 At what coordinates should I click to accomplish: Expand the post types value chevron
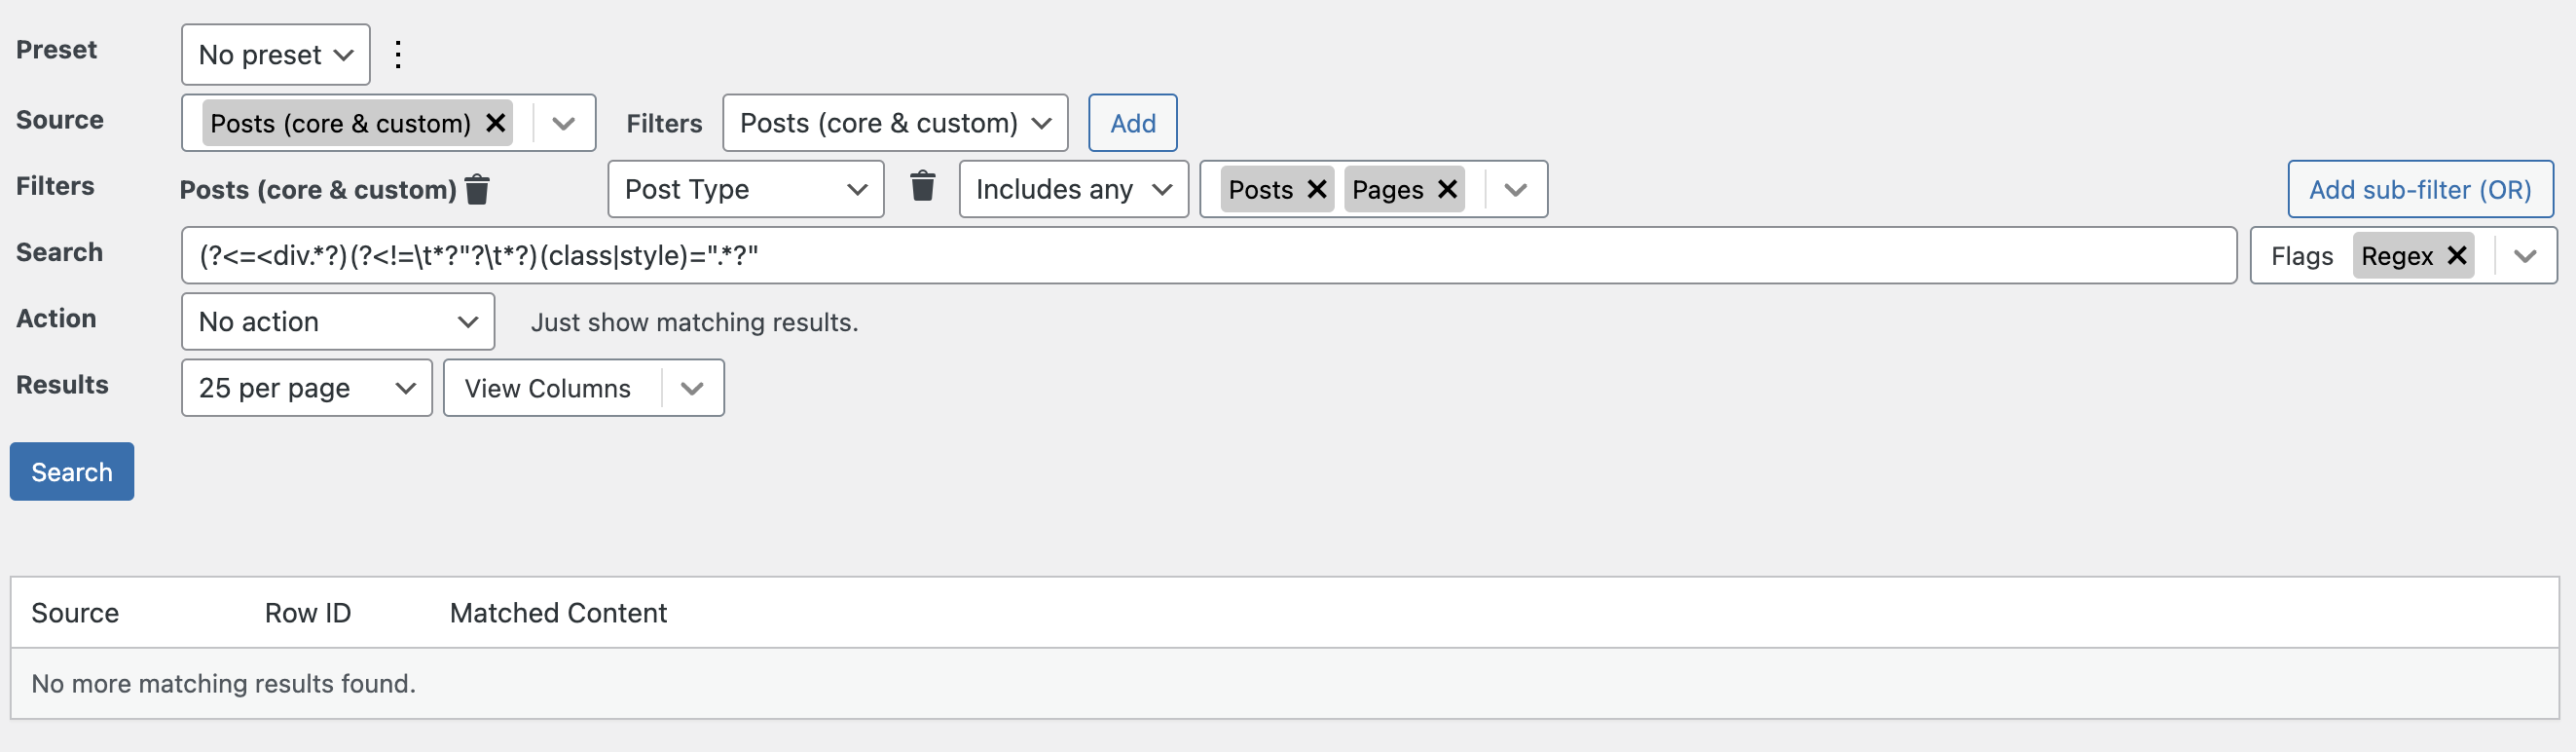pyautogui.click(x=1516, y=189)
